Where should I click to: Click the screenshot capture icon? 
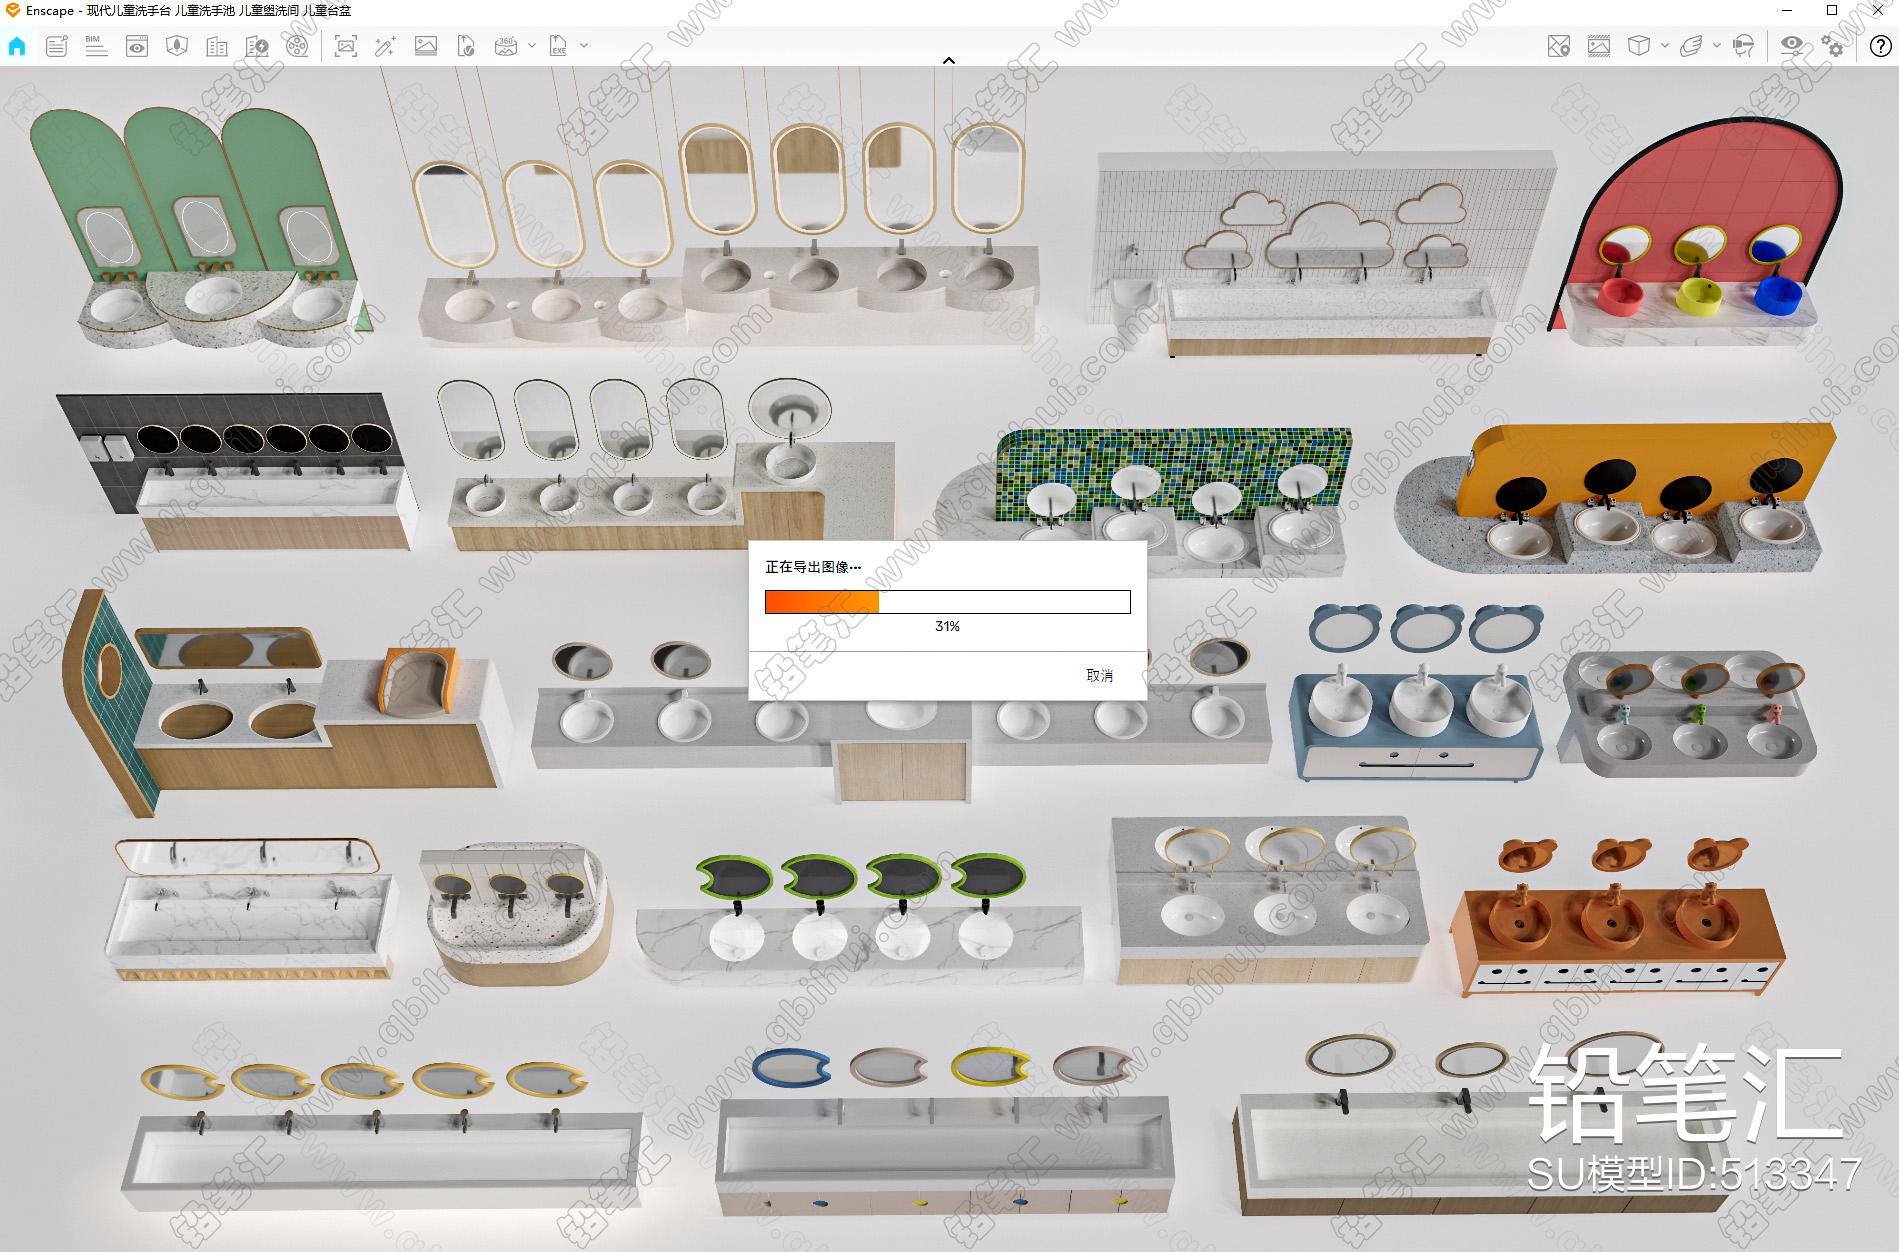346,46
